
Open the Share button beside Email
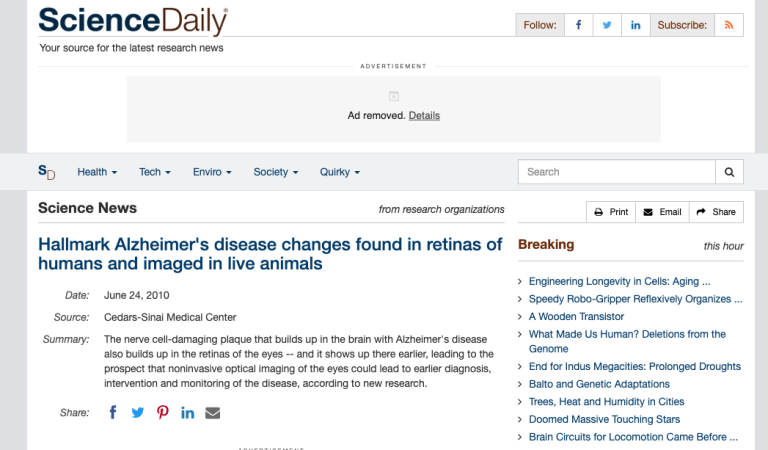[715, 212]
